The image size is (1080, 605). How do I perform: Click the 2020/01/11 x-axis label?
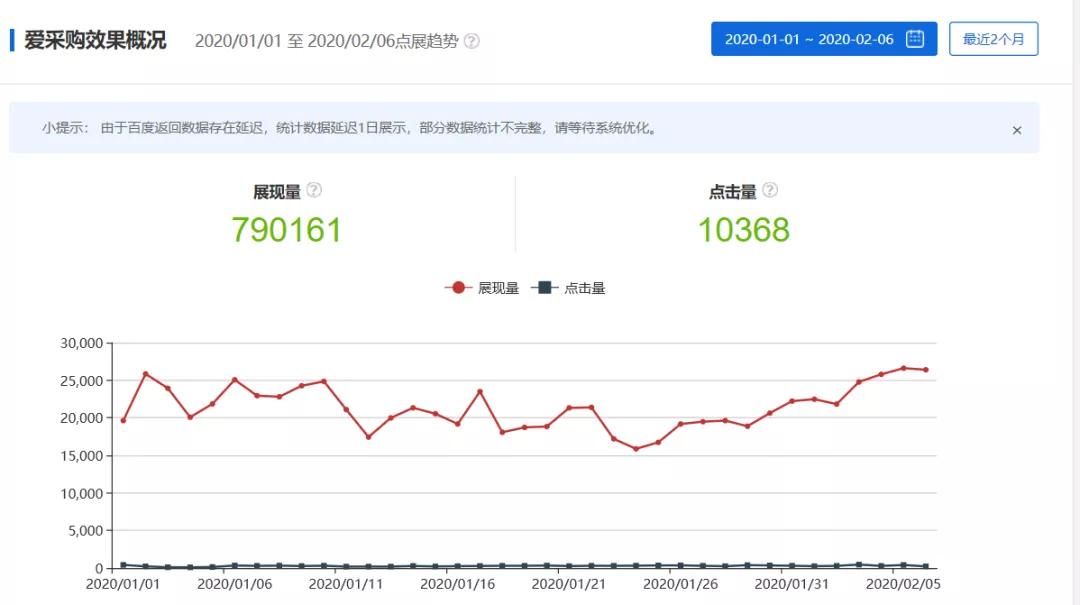click(x=346, y=584)
